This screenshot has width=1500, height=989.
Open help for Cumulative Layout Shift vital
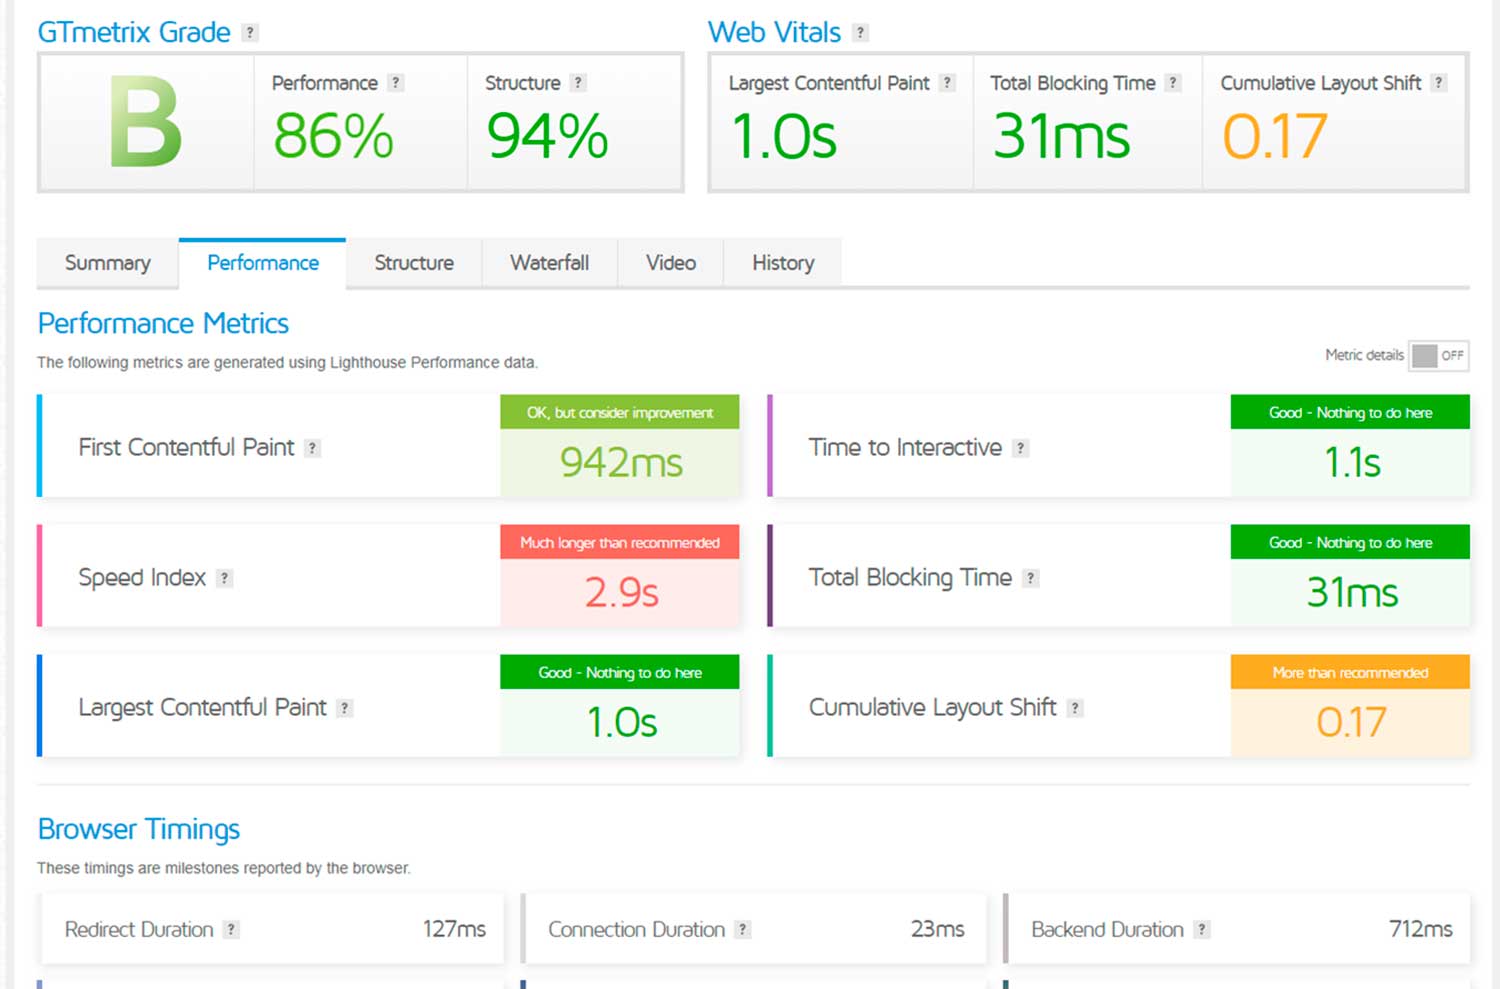[x=1438, y=83]
